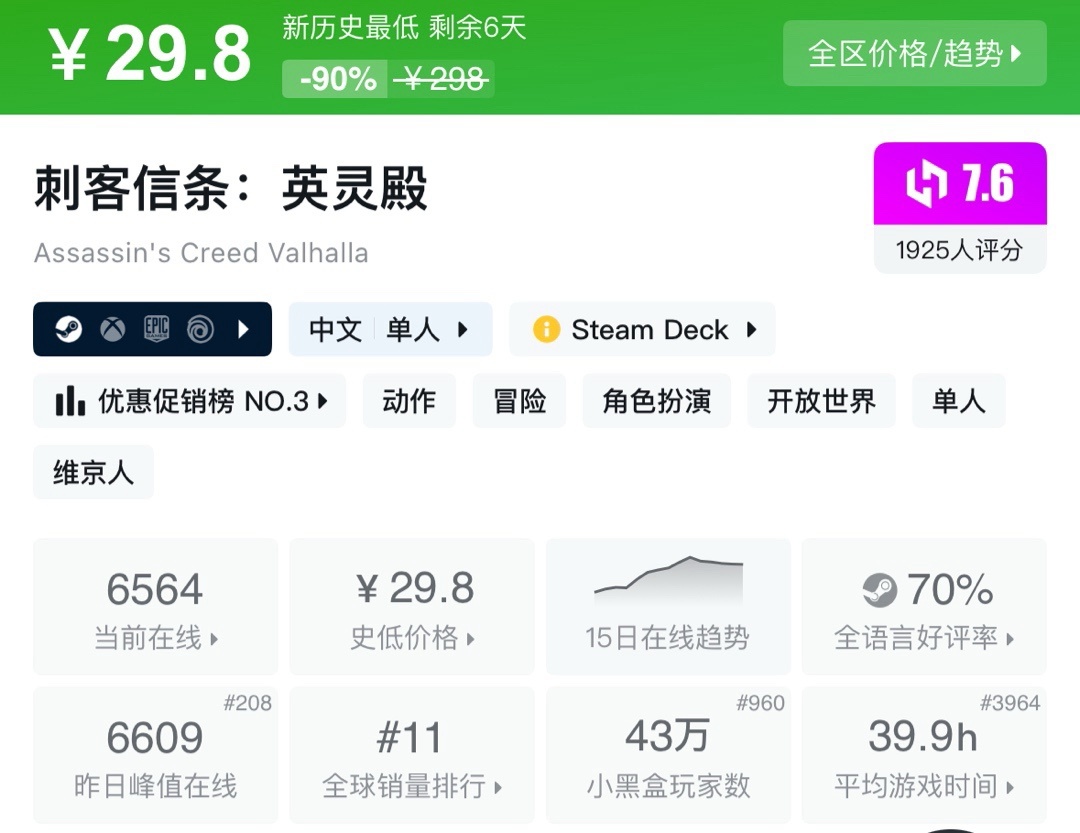Screen dimensions: 1080x833
Task: Select the 角色扮演 genre tag
Action: [656, 401]
